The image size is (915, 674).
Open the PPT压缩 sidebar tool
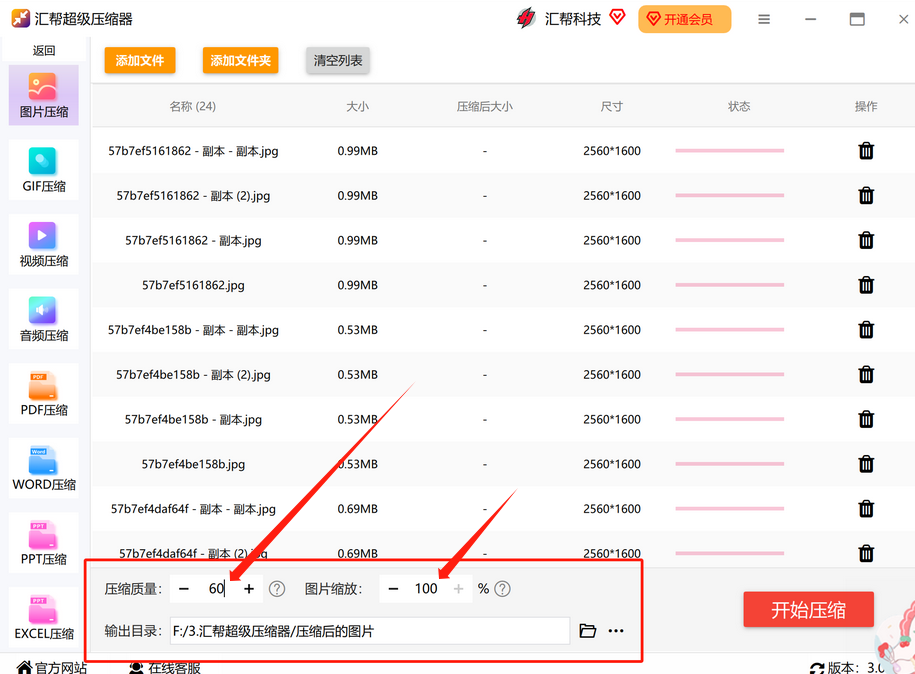44,543
